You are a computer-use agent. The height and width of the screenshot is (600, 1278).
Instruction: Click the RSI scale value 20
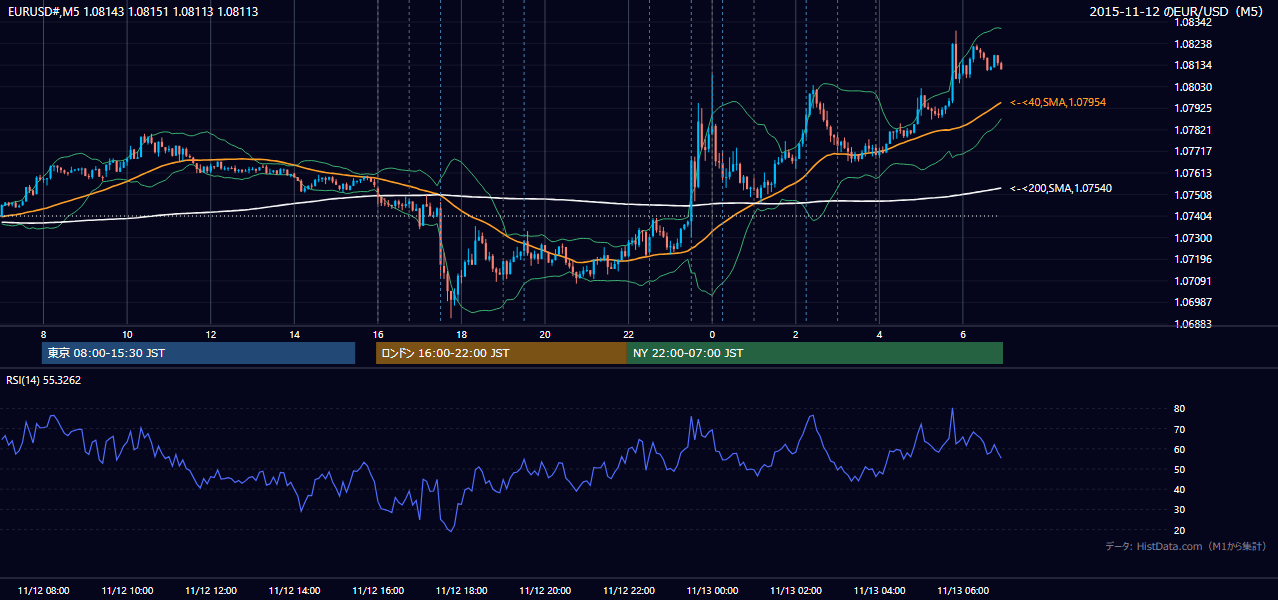1180,530
